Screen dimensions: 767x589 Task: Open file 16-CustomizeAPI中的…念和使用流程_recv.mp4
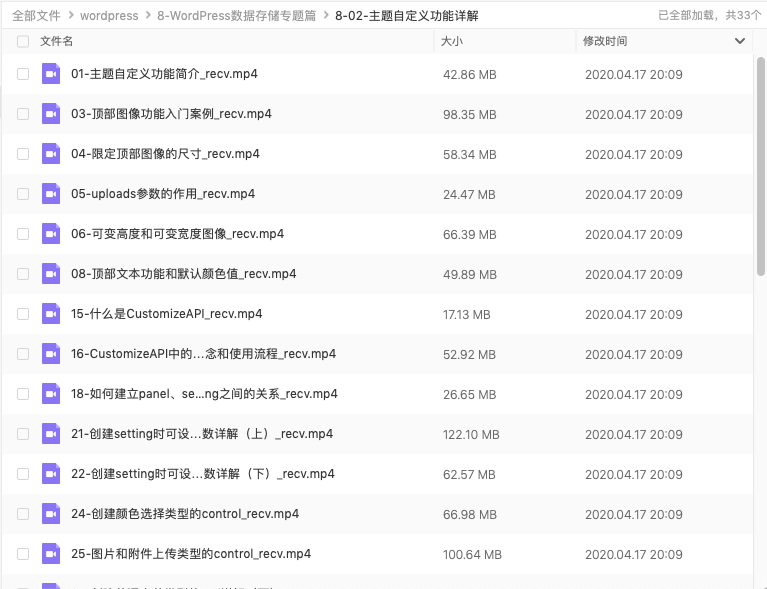(203, 354)
